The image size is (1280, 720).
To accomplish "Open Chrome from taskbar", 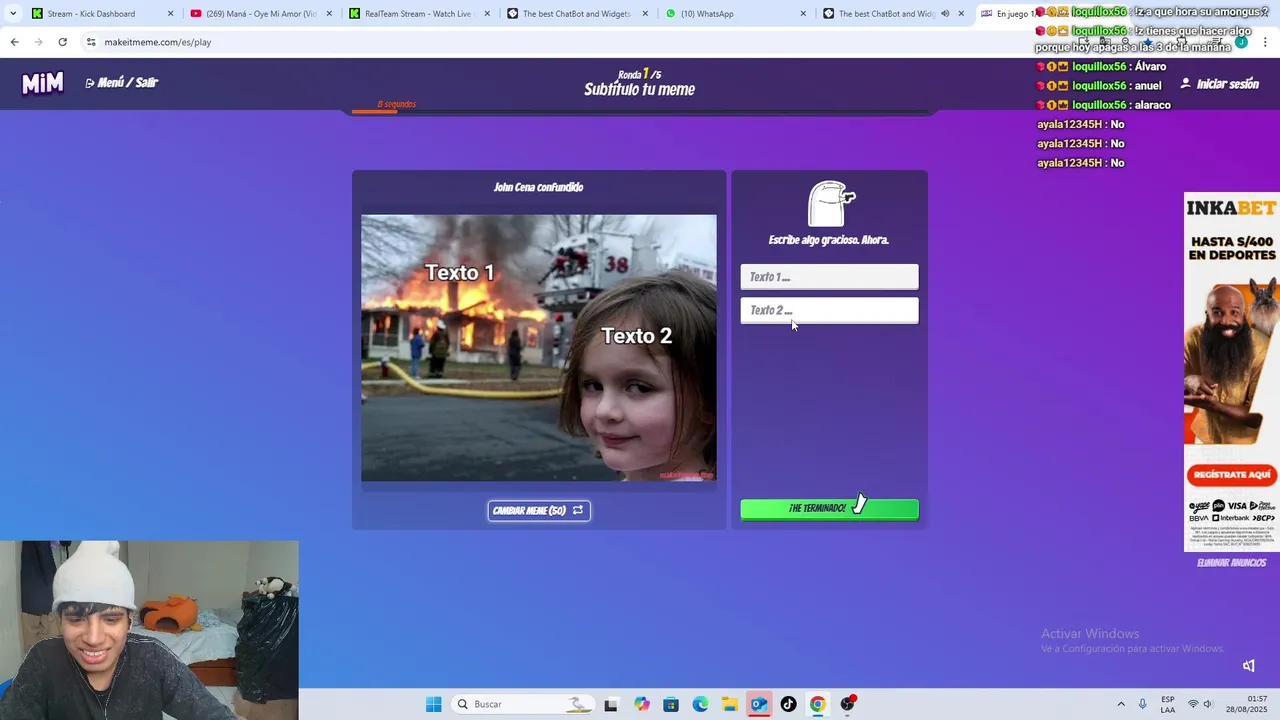I will coord(818,704).
